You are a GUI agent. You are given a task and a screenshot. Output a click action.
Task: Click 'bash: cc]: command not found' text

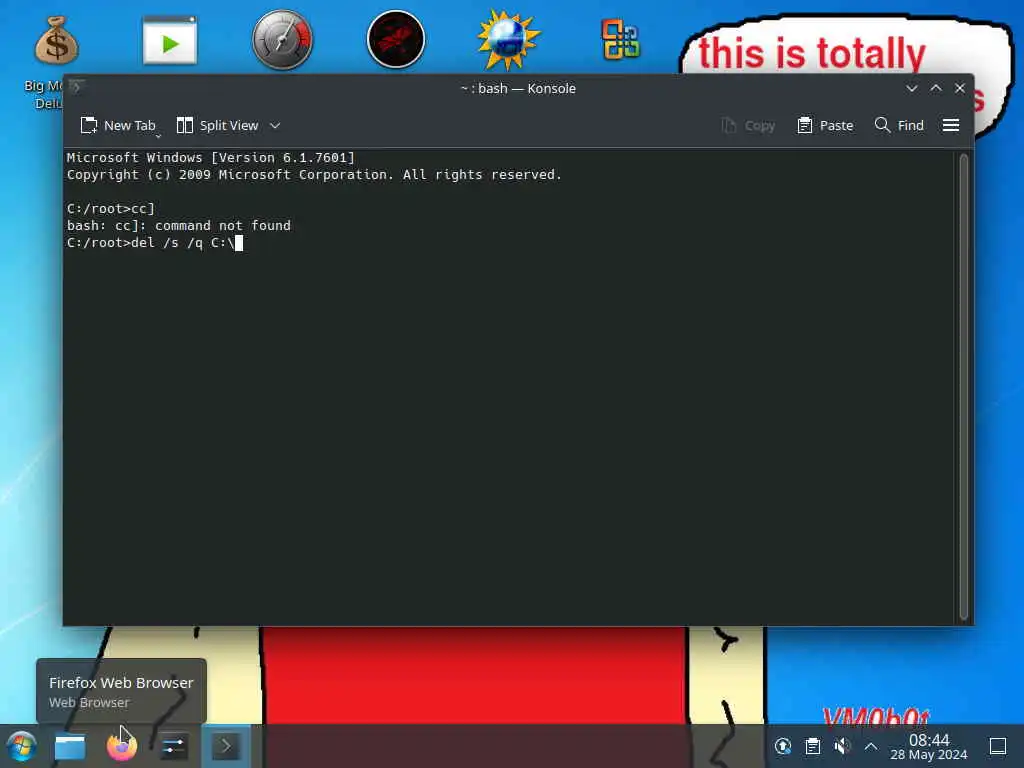pyautogui.click(x=178, y=226)
